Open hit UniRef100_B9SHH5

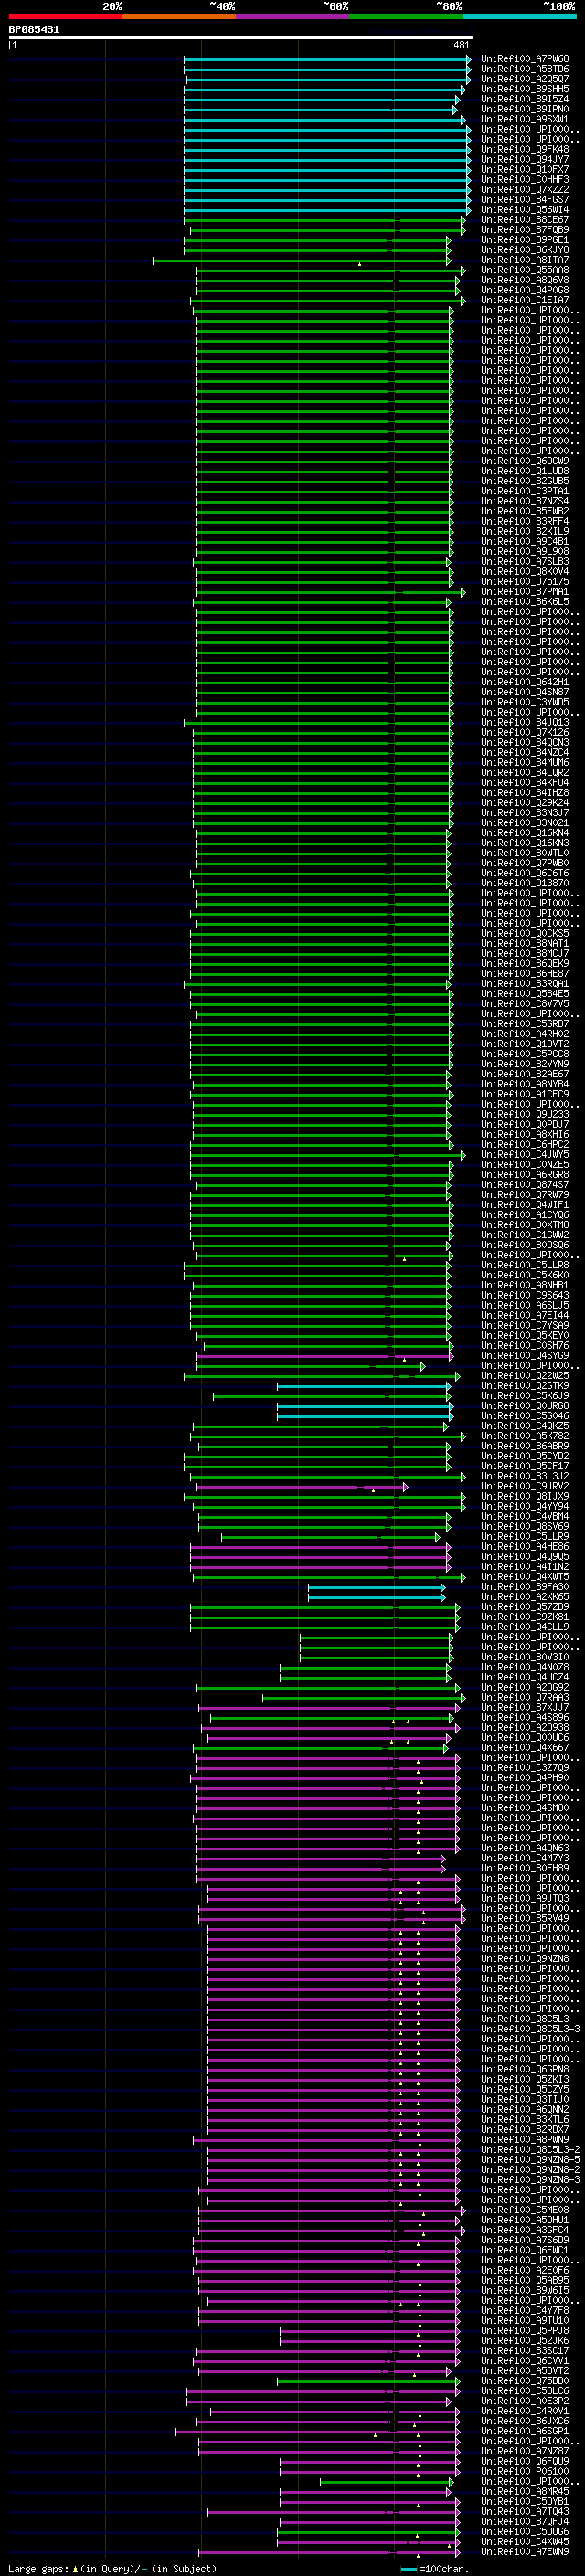pos(525,89)
